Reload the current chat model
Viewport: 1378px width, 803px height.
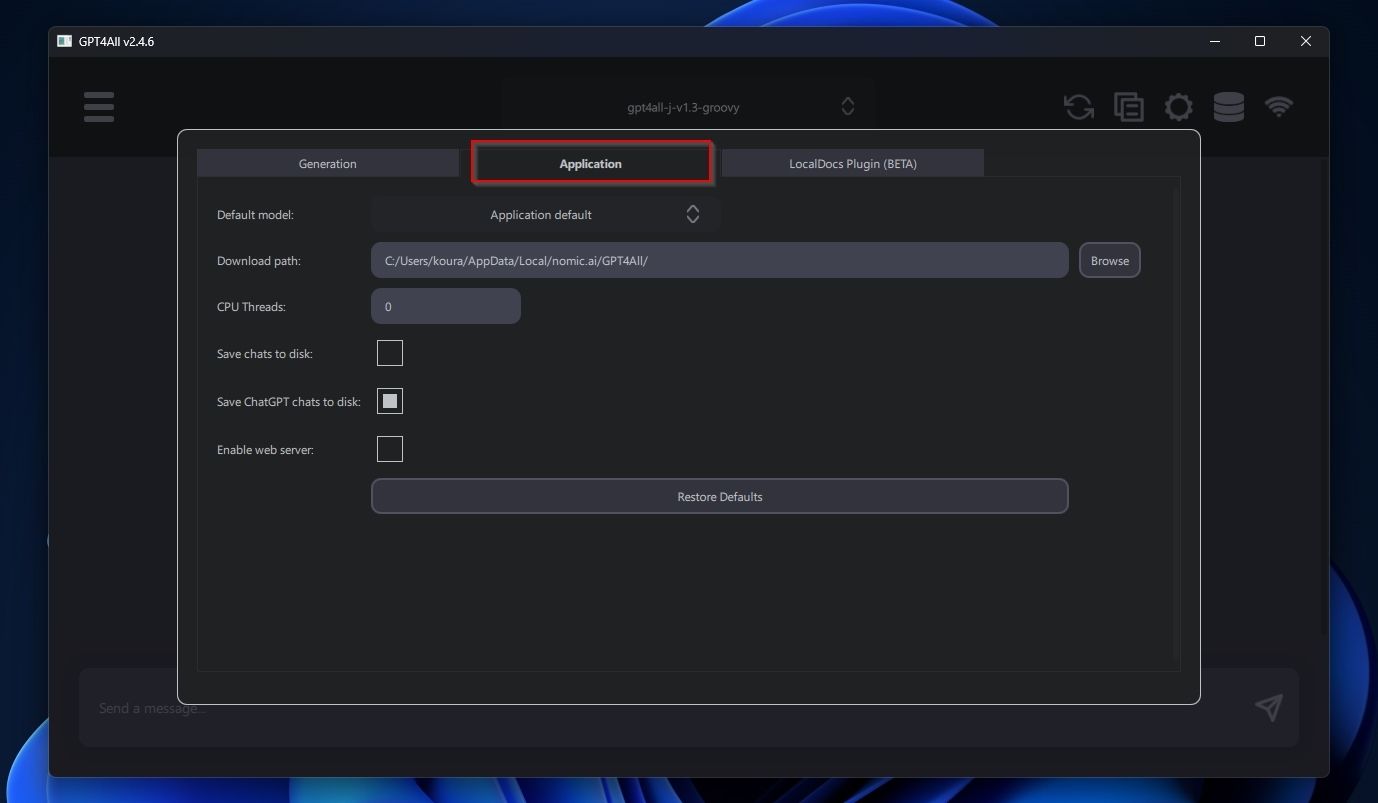[1078, 107]
